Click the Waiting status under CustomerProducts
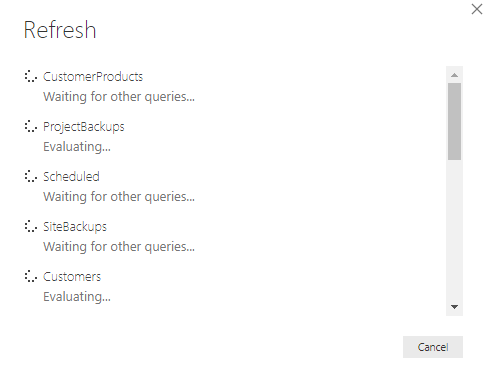Viewport: 490px width, 365px height. pyautogui.click(x=119, y=97)
